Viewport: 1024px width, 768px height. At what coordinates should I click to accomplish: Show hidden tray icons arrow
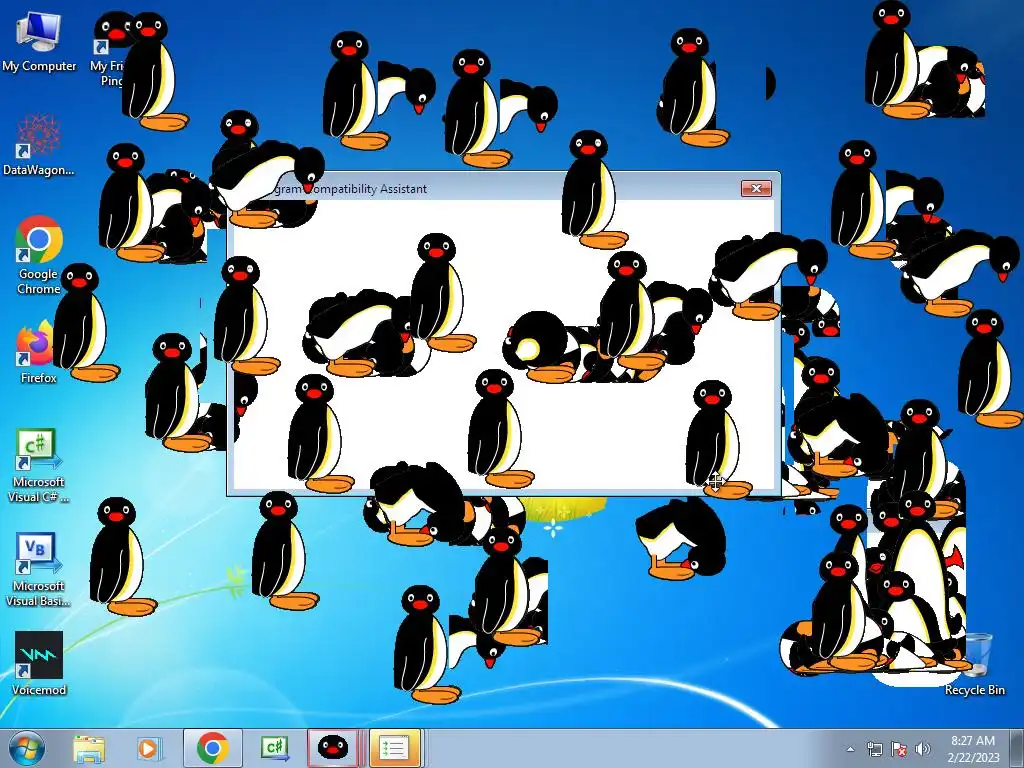point(850,749)
